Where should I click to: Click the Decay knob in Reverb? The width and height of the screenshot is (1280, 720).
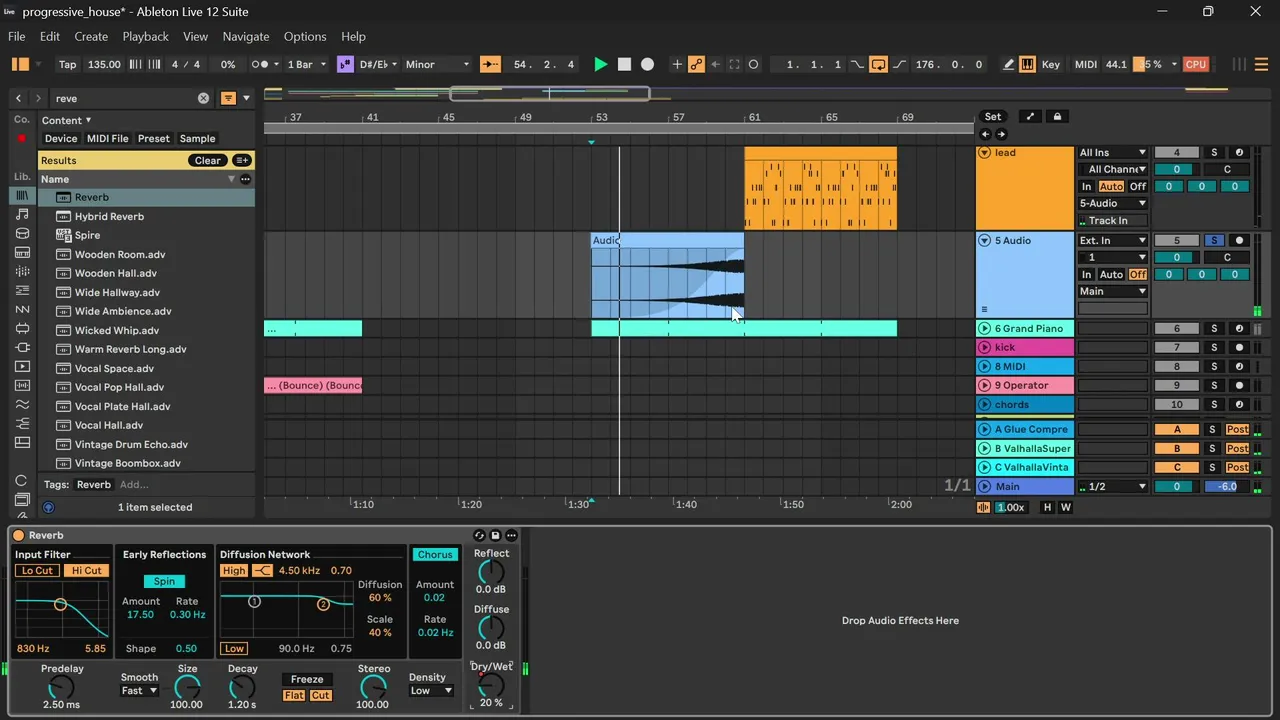[242, 687]
